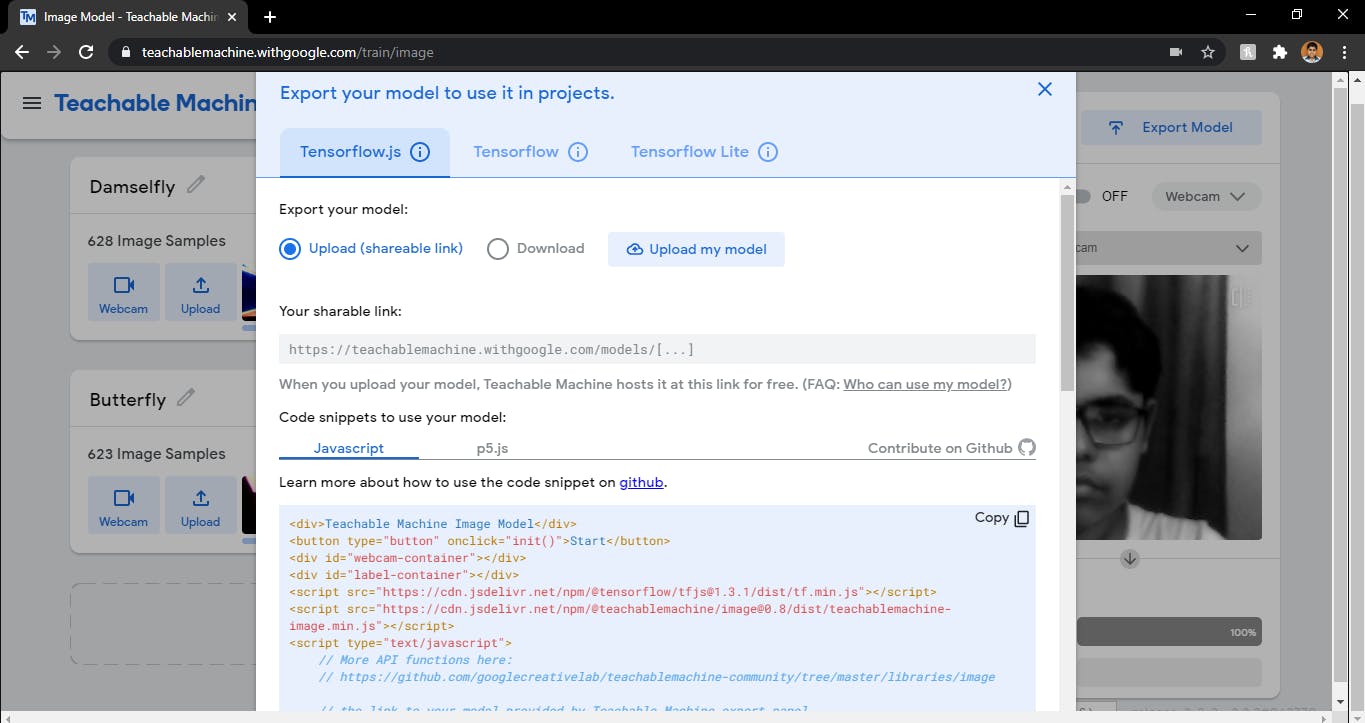The width and height of the screenshot is (1365, 723).
Task: Click the GitHub logo icon
Action: pyautogui.click(x=1027, y=448)
